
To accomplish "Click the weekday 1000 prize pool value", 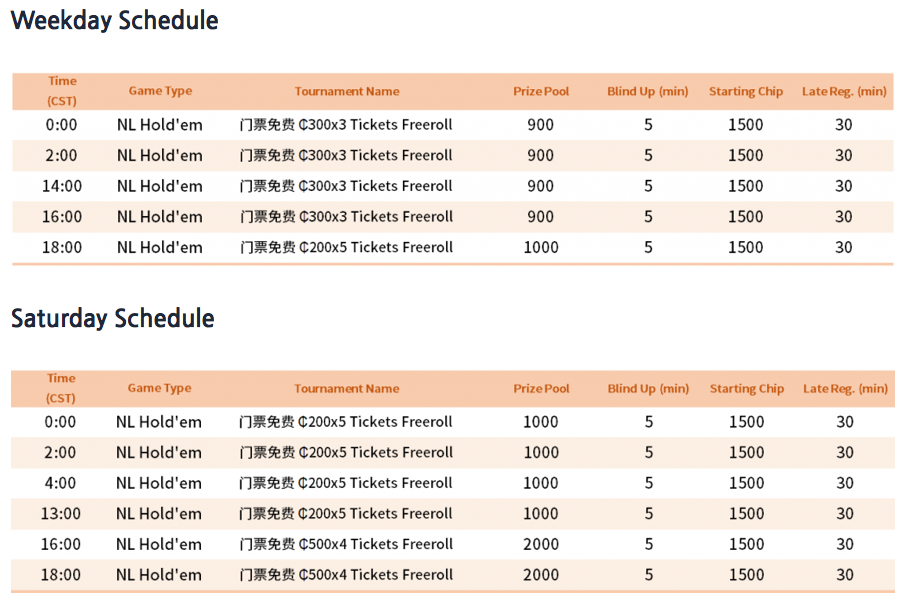I will tap(541, 248).
